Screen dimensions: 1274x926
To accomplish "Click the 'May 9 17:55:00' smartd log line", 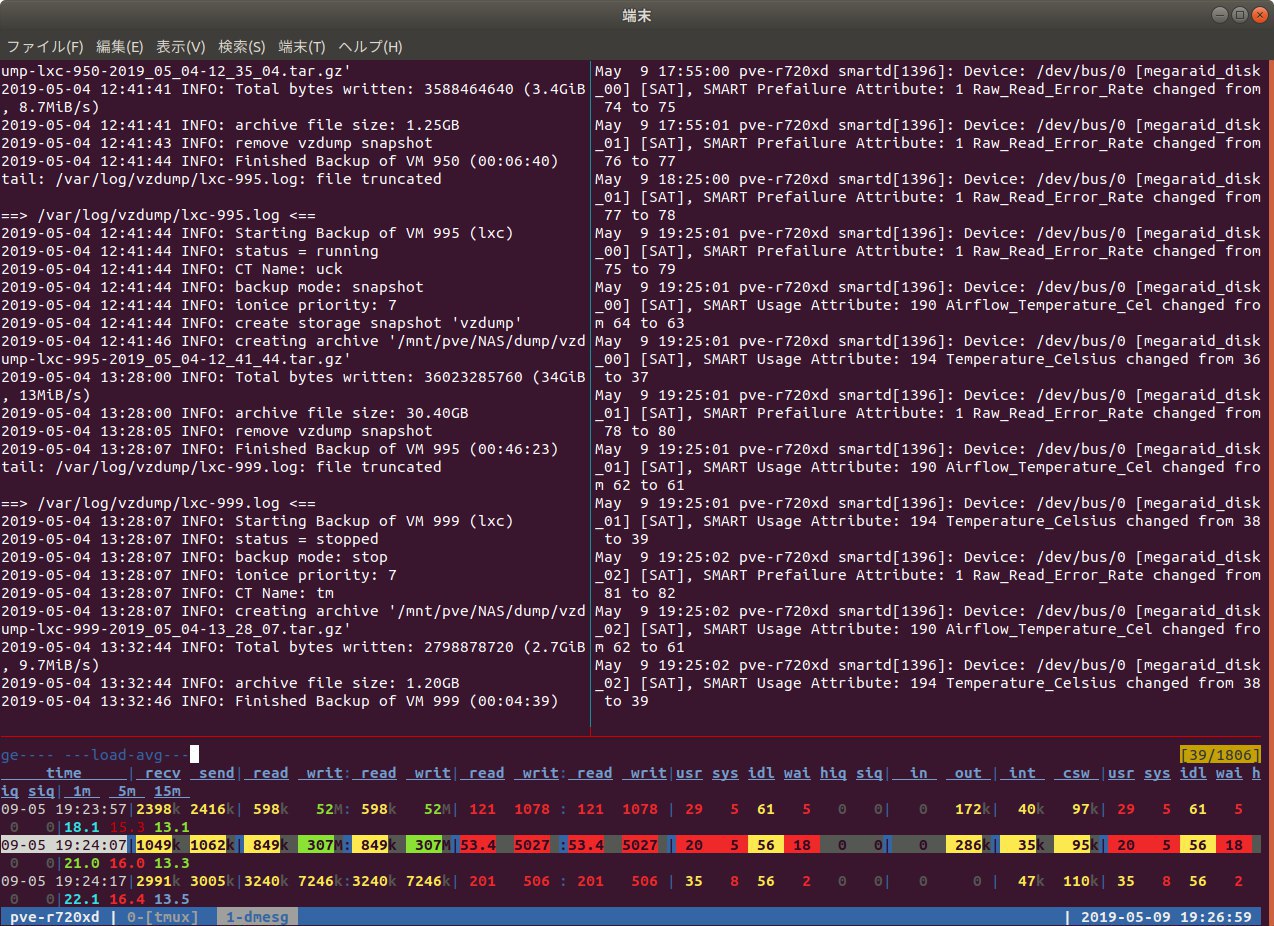I will [928, 71].
